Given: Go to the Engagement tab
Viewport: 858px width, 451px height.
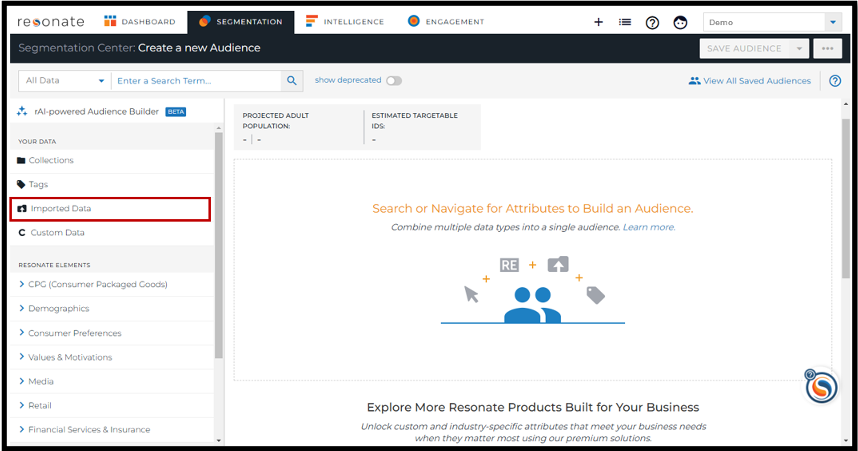Looking at the screenshot, I should (446, 22).
